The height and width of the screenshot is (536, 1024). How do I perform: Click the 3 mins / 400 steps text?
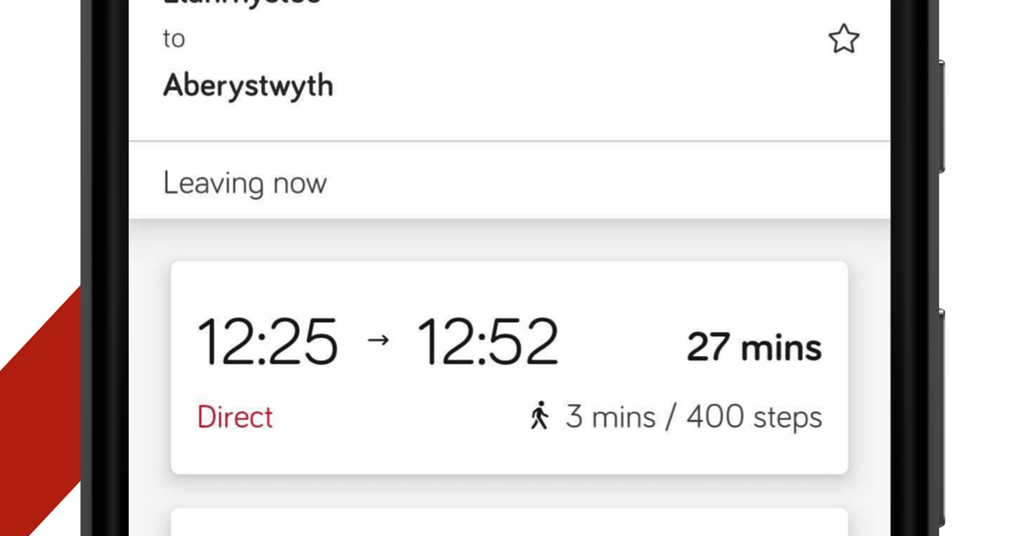coord(694,417)
